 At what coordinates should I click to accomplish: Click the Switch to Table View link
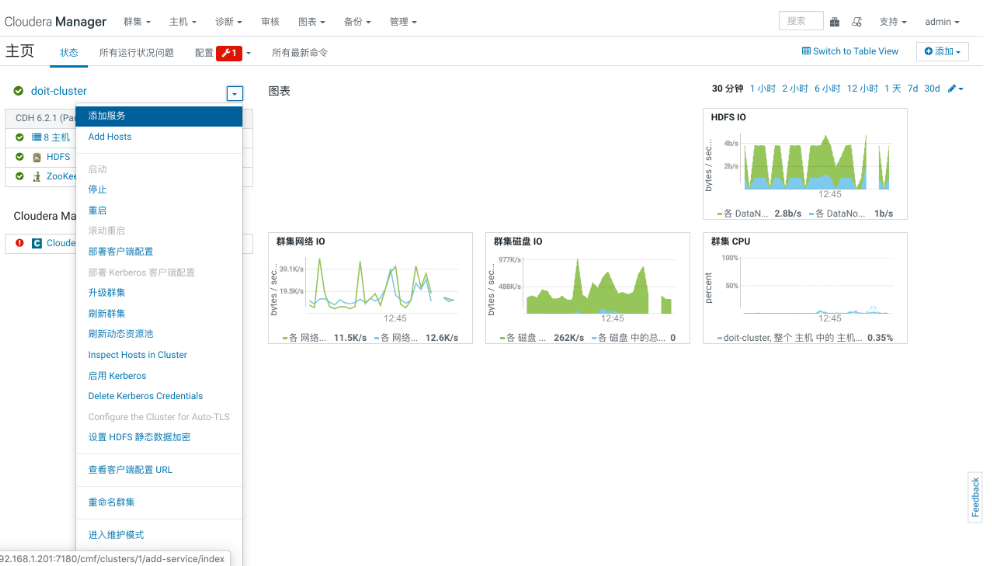click(850, 51)
